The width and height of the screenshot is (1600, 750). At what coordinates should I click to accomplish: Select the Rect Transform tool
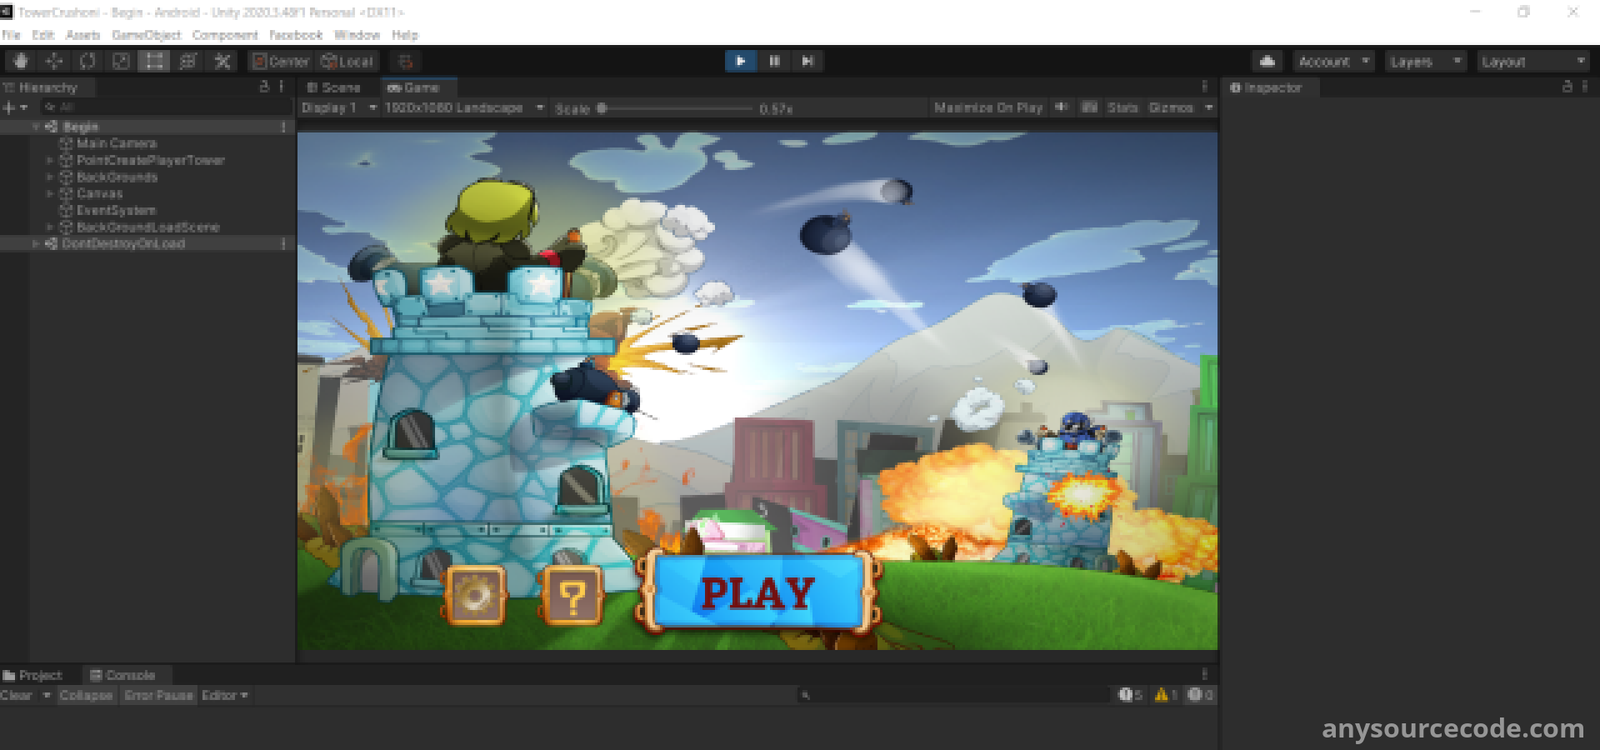click(154, 61)
